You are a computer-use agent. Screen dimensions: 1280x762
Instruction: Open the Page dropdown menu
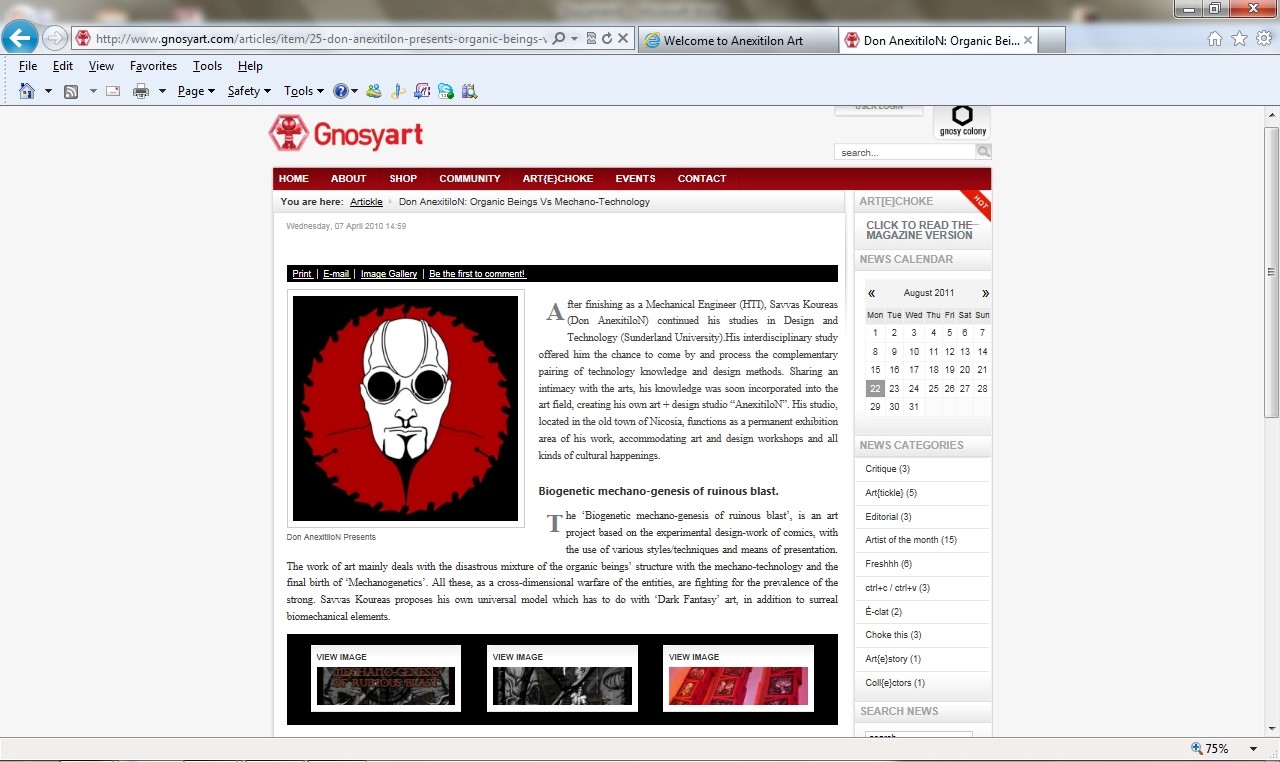click(x=196, y=91)
